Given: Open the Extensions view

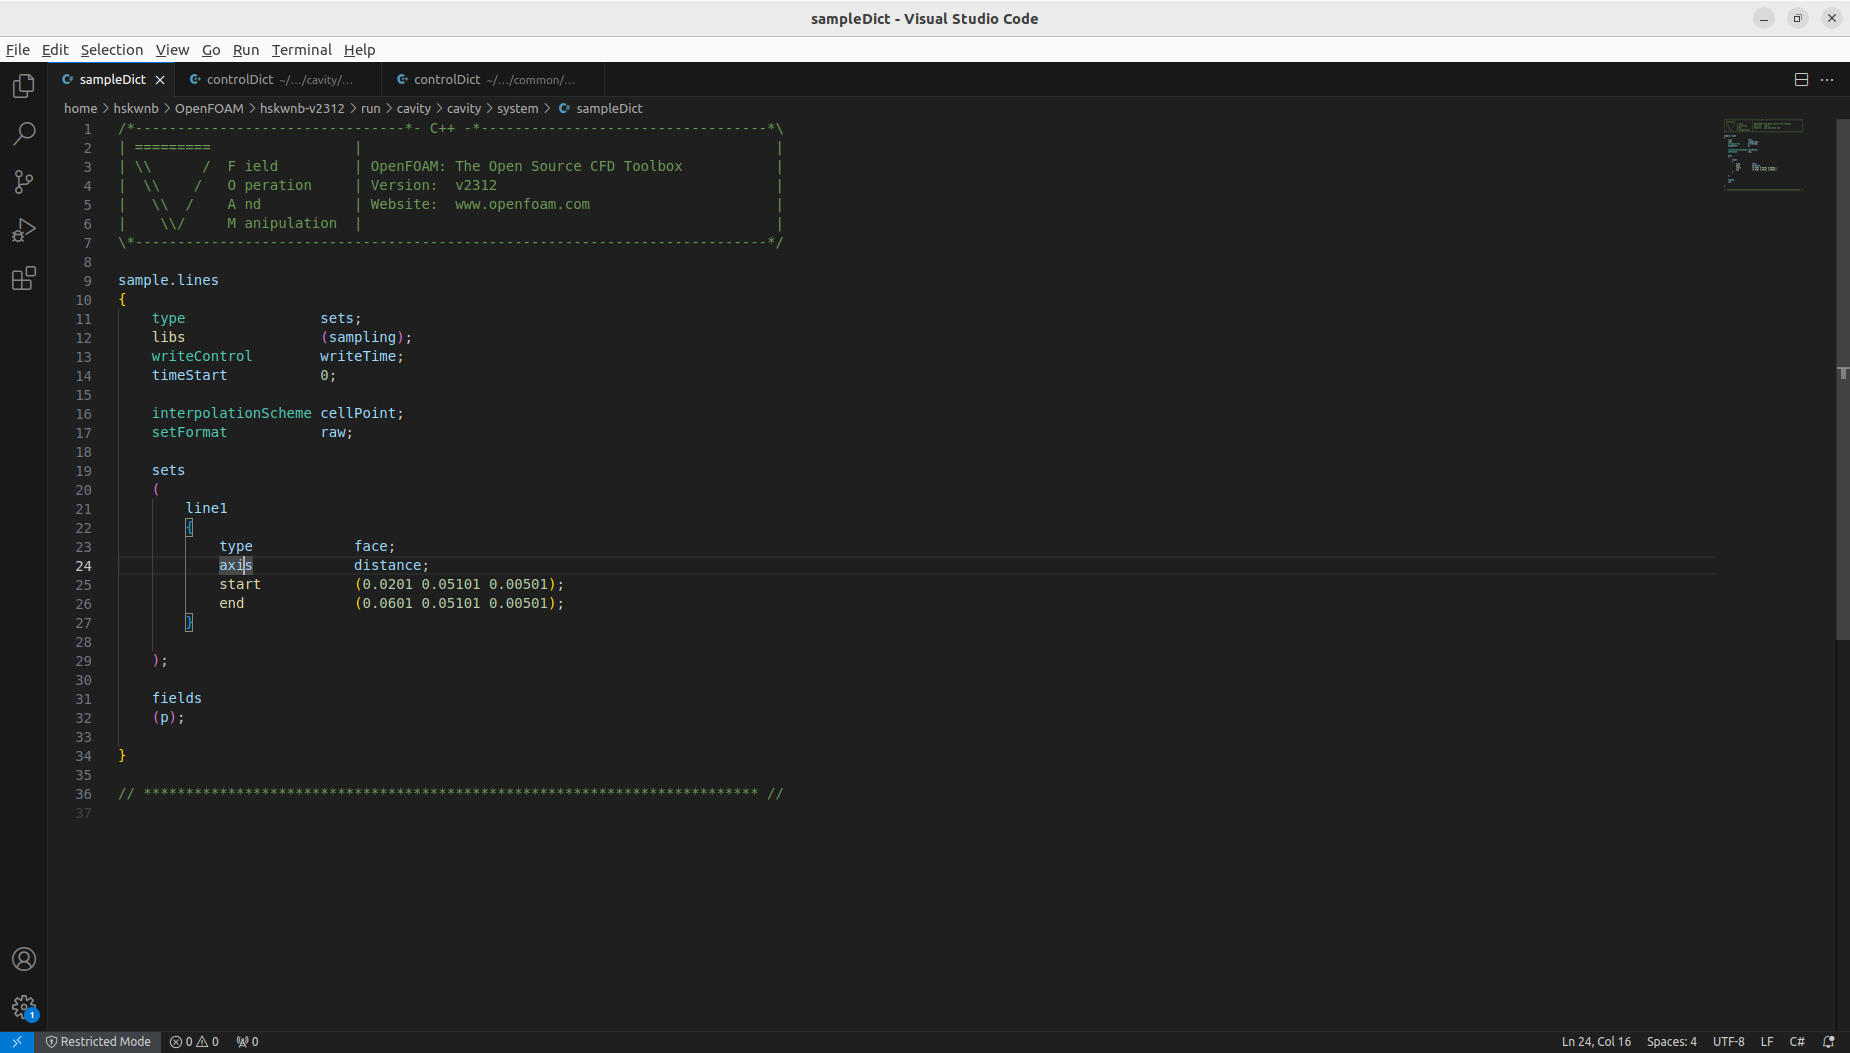Looking at the screenshot, I should point(24,278).
